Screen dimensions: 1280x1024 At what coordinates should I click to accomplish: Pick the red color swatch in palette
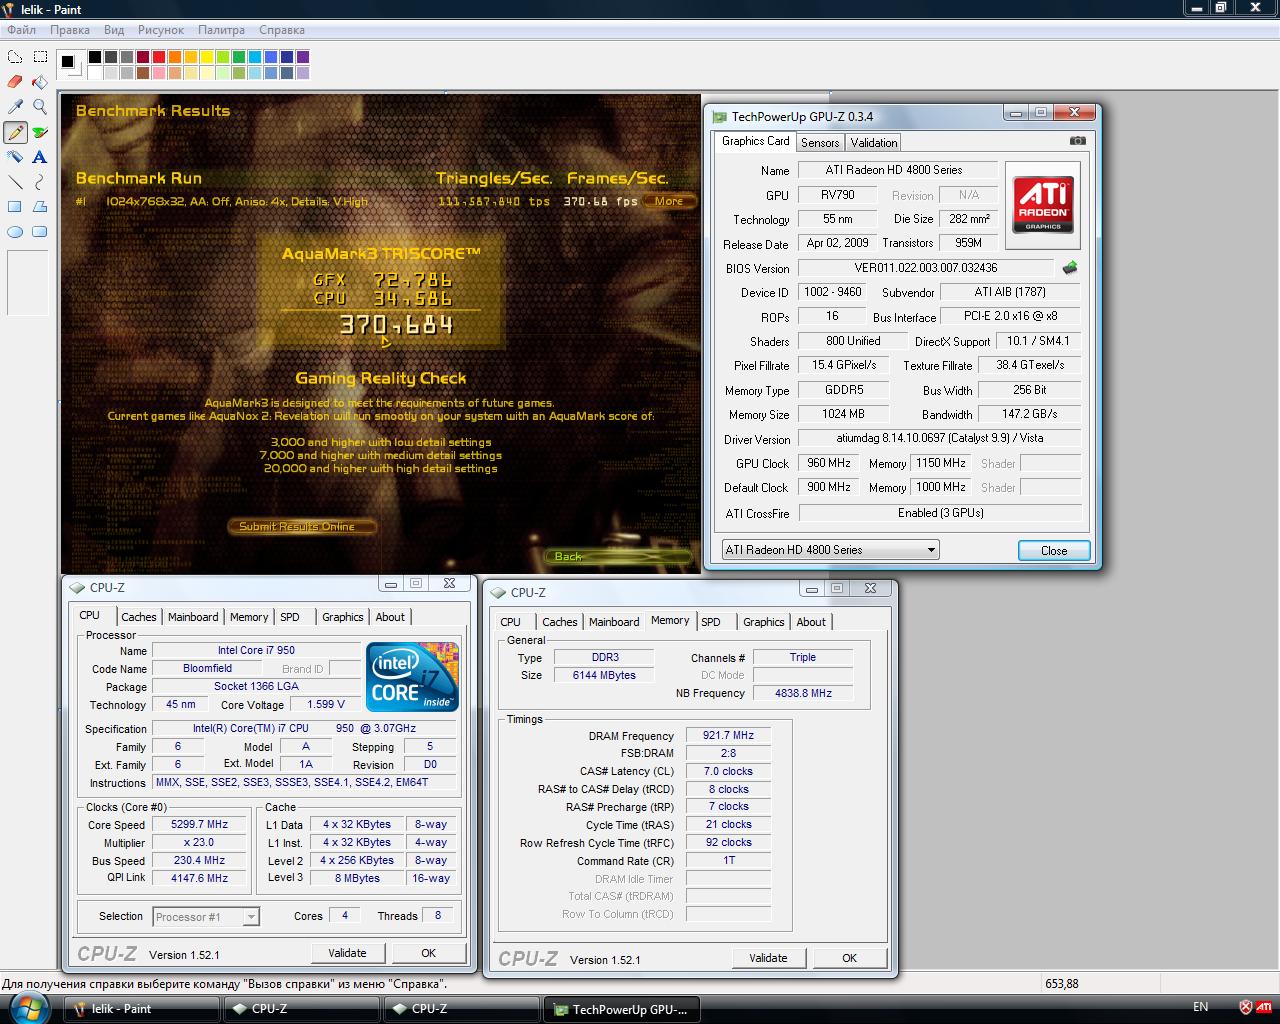159,57
